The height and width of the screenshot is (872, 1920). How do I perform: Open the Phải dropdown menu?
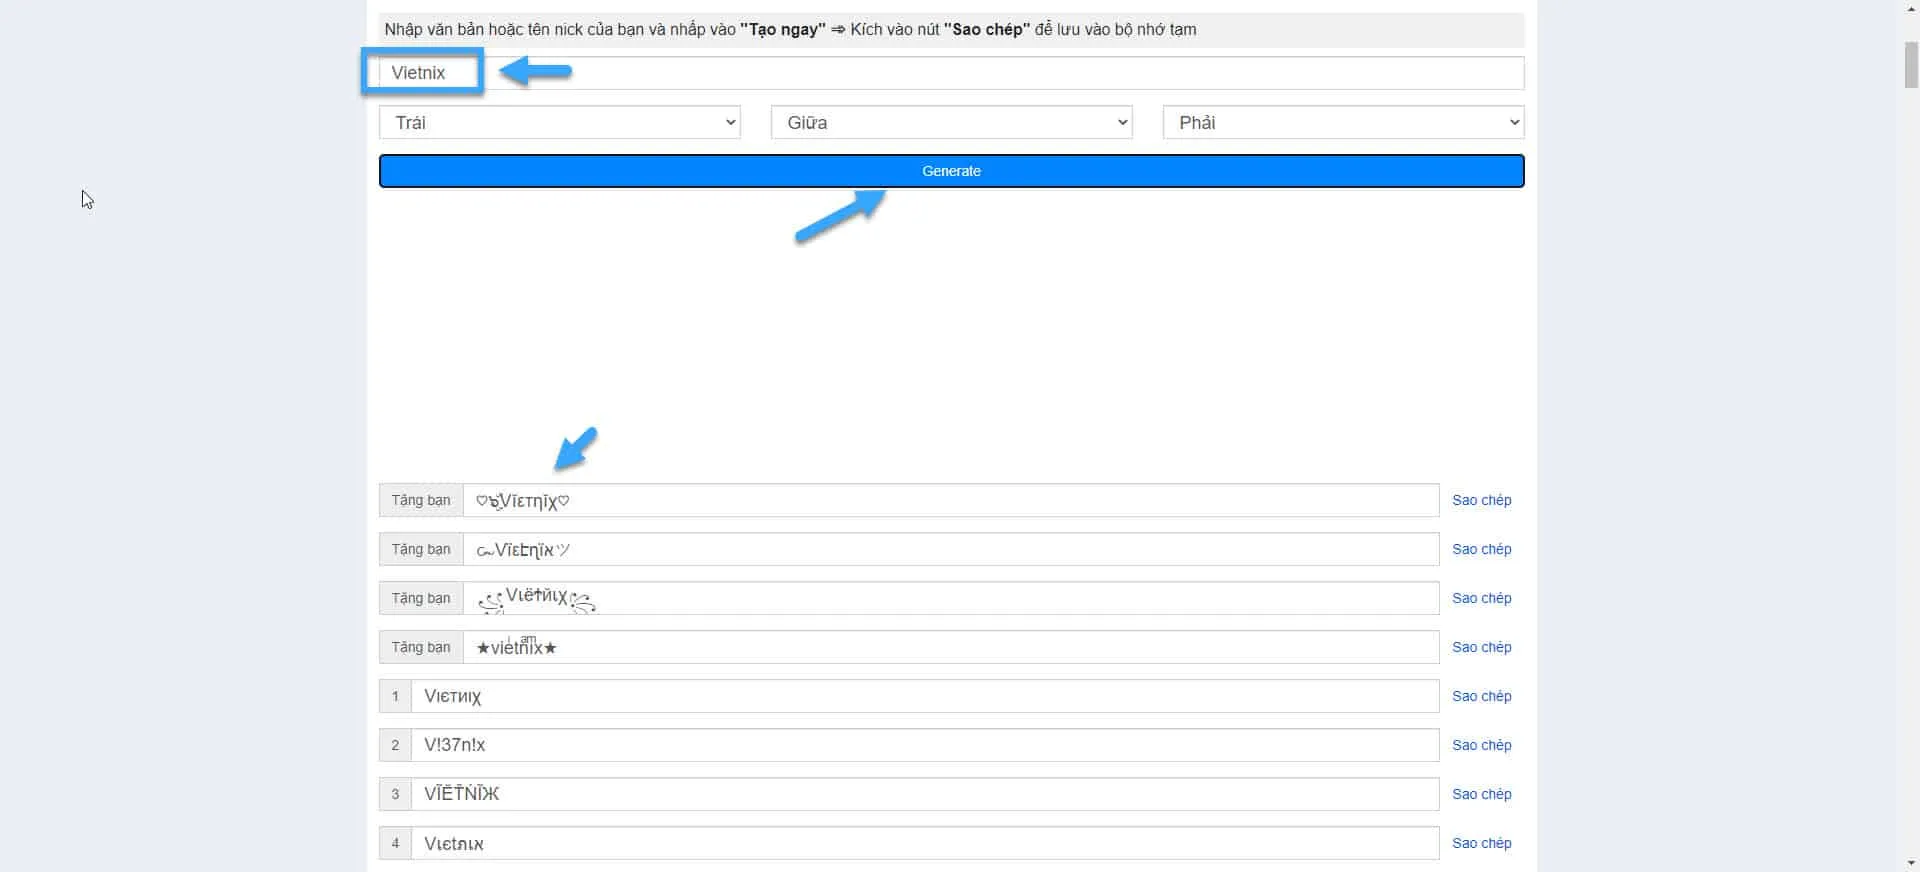[x=1343, y=122]
